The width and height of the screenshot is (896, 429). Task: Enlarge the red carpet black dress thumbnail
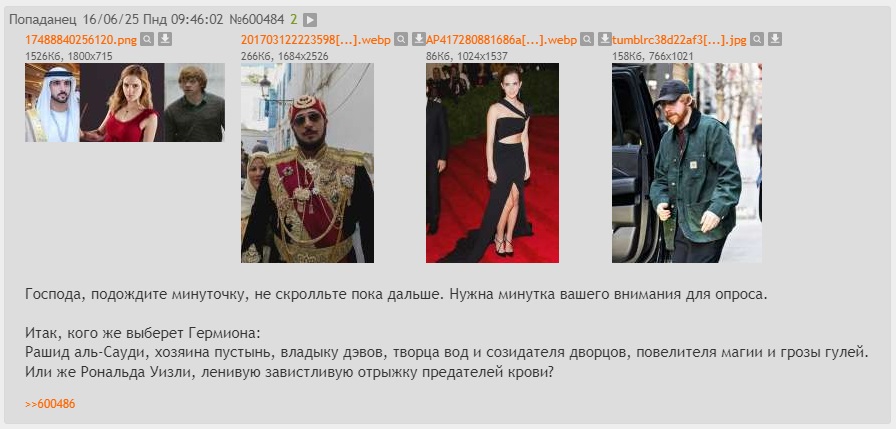click(493, 163)
